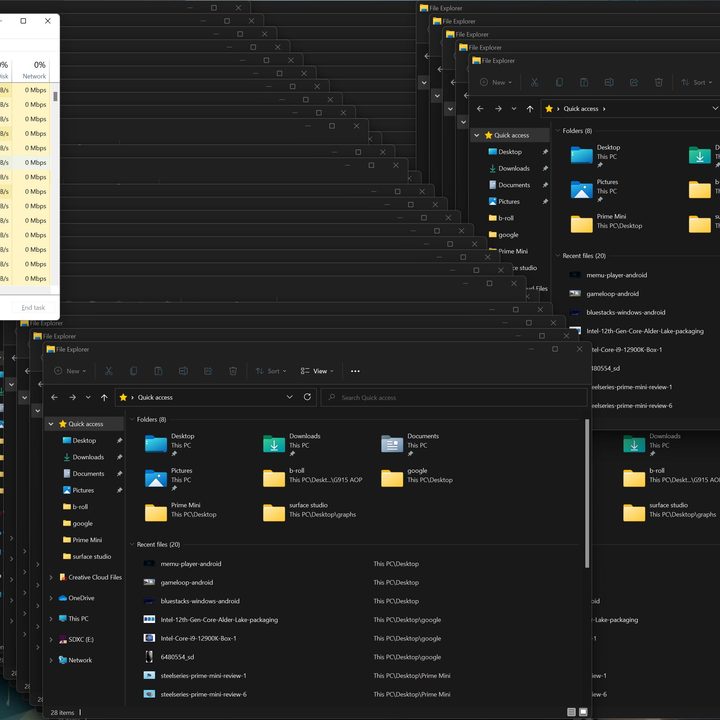Click Delete trash icon in front File Explorer toolbar
The height and width of the screenshot is (720, 720).
[x=233, y=371]
